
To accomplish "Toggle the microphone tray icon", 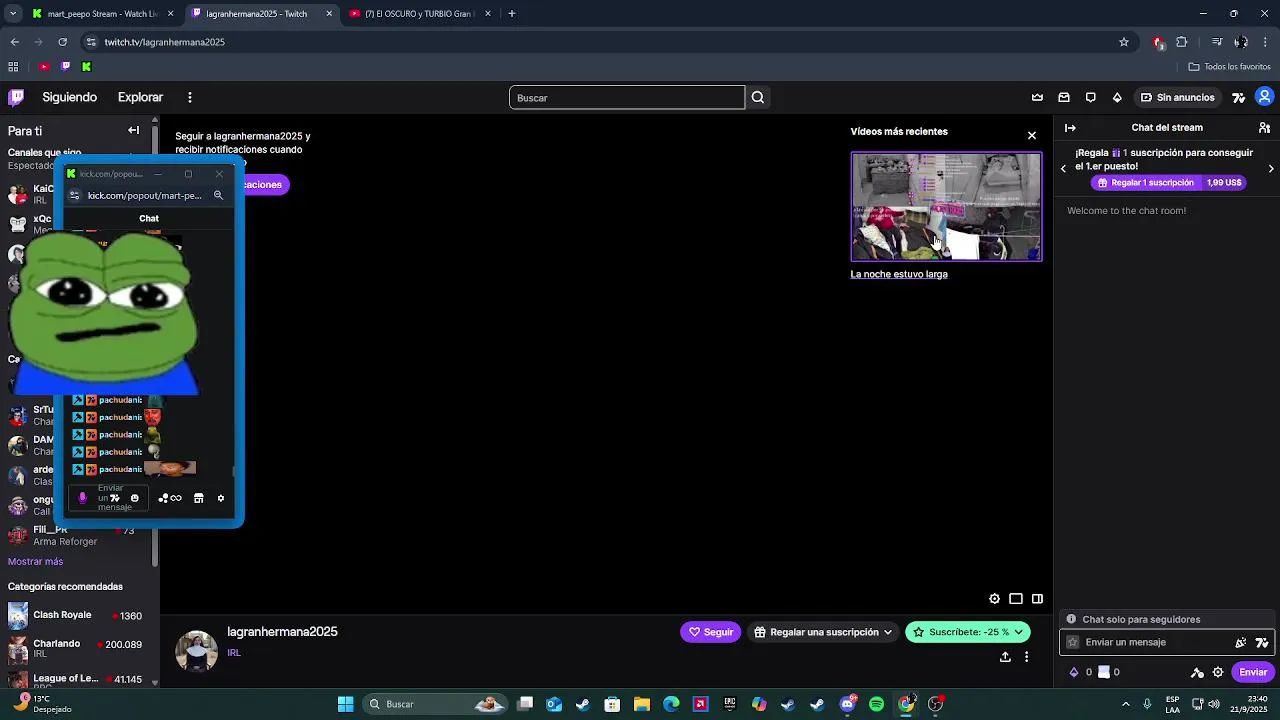I will [x=1147, y=704].
